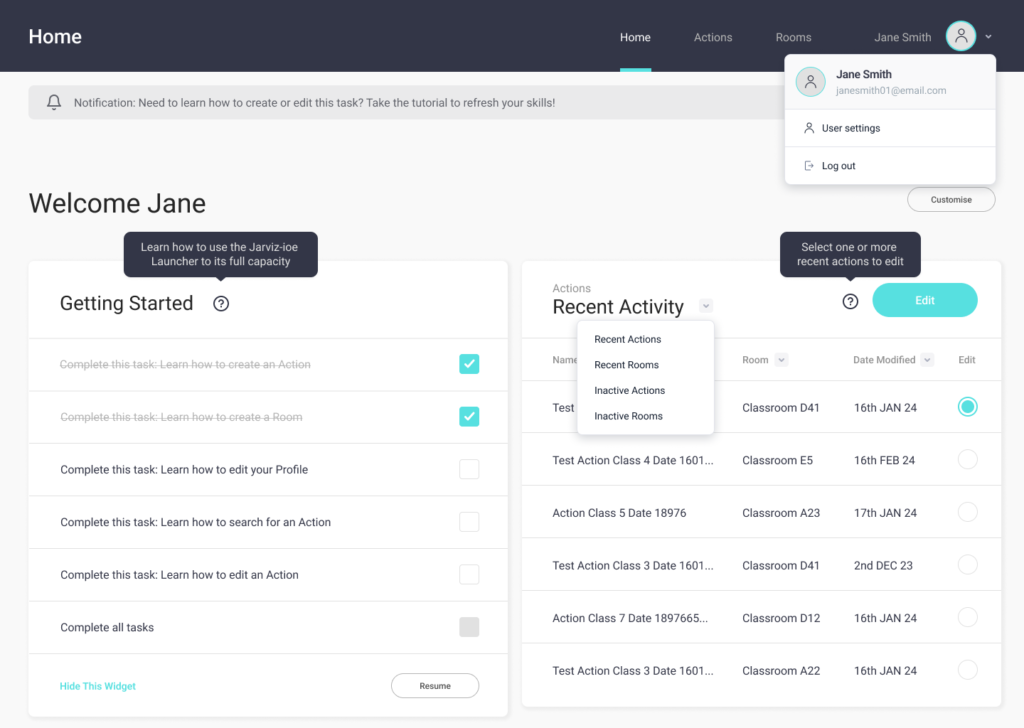Click the Hide This Widget link

point(98,686)
